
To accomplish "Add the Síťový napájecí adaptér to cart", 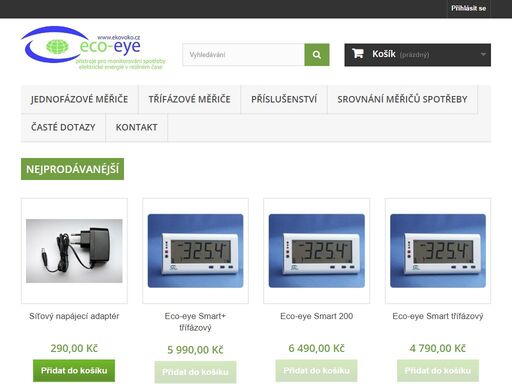I will pos(74,370).
